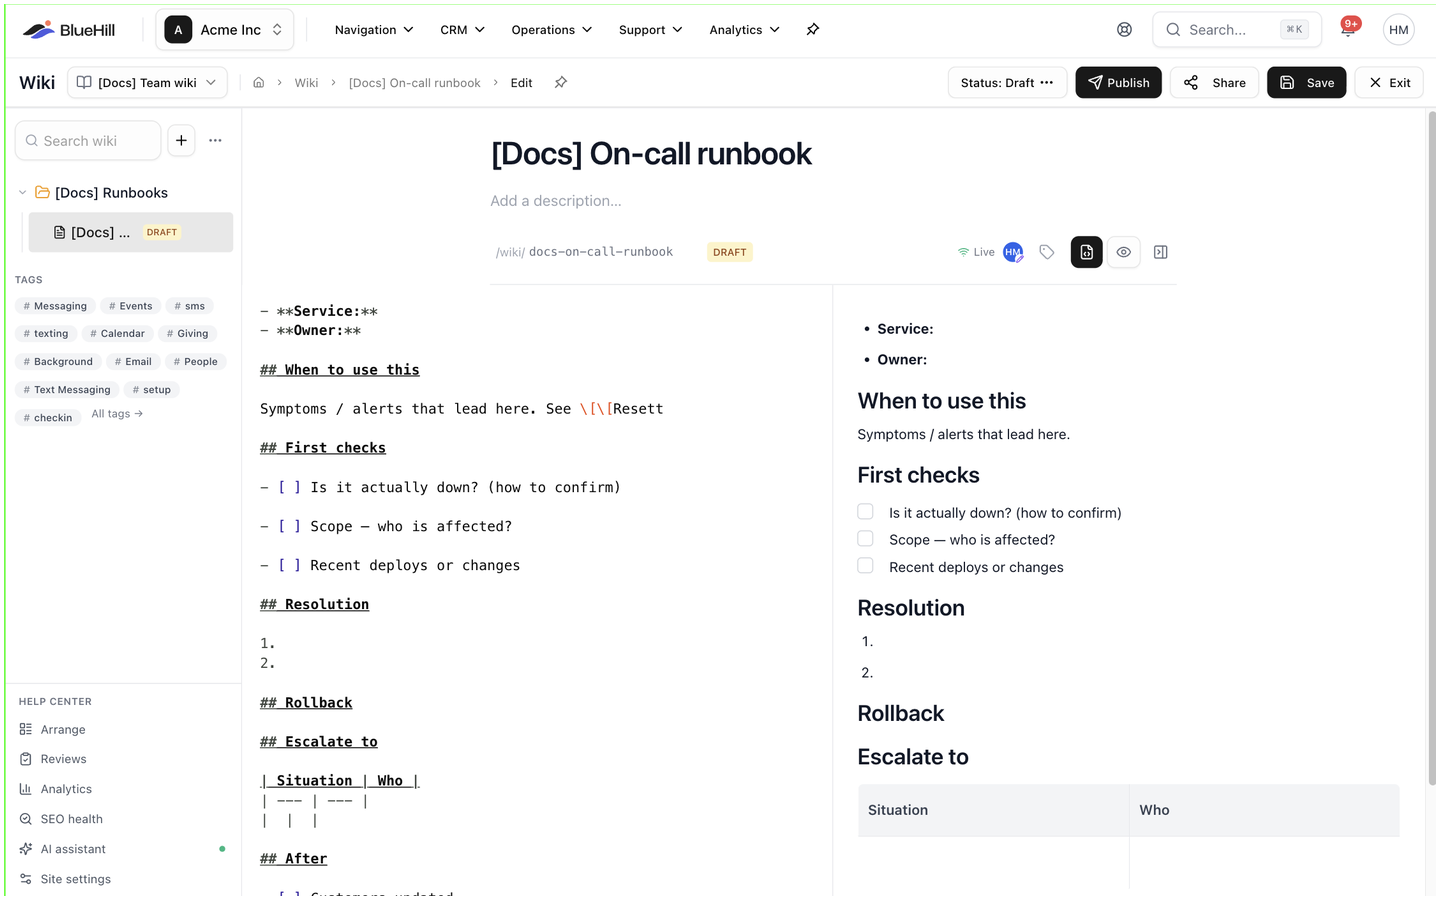Open the Operations menu

click(552, 30)
